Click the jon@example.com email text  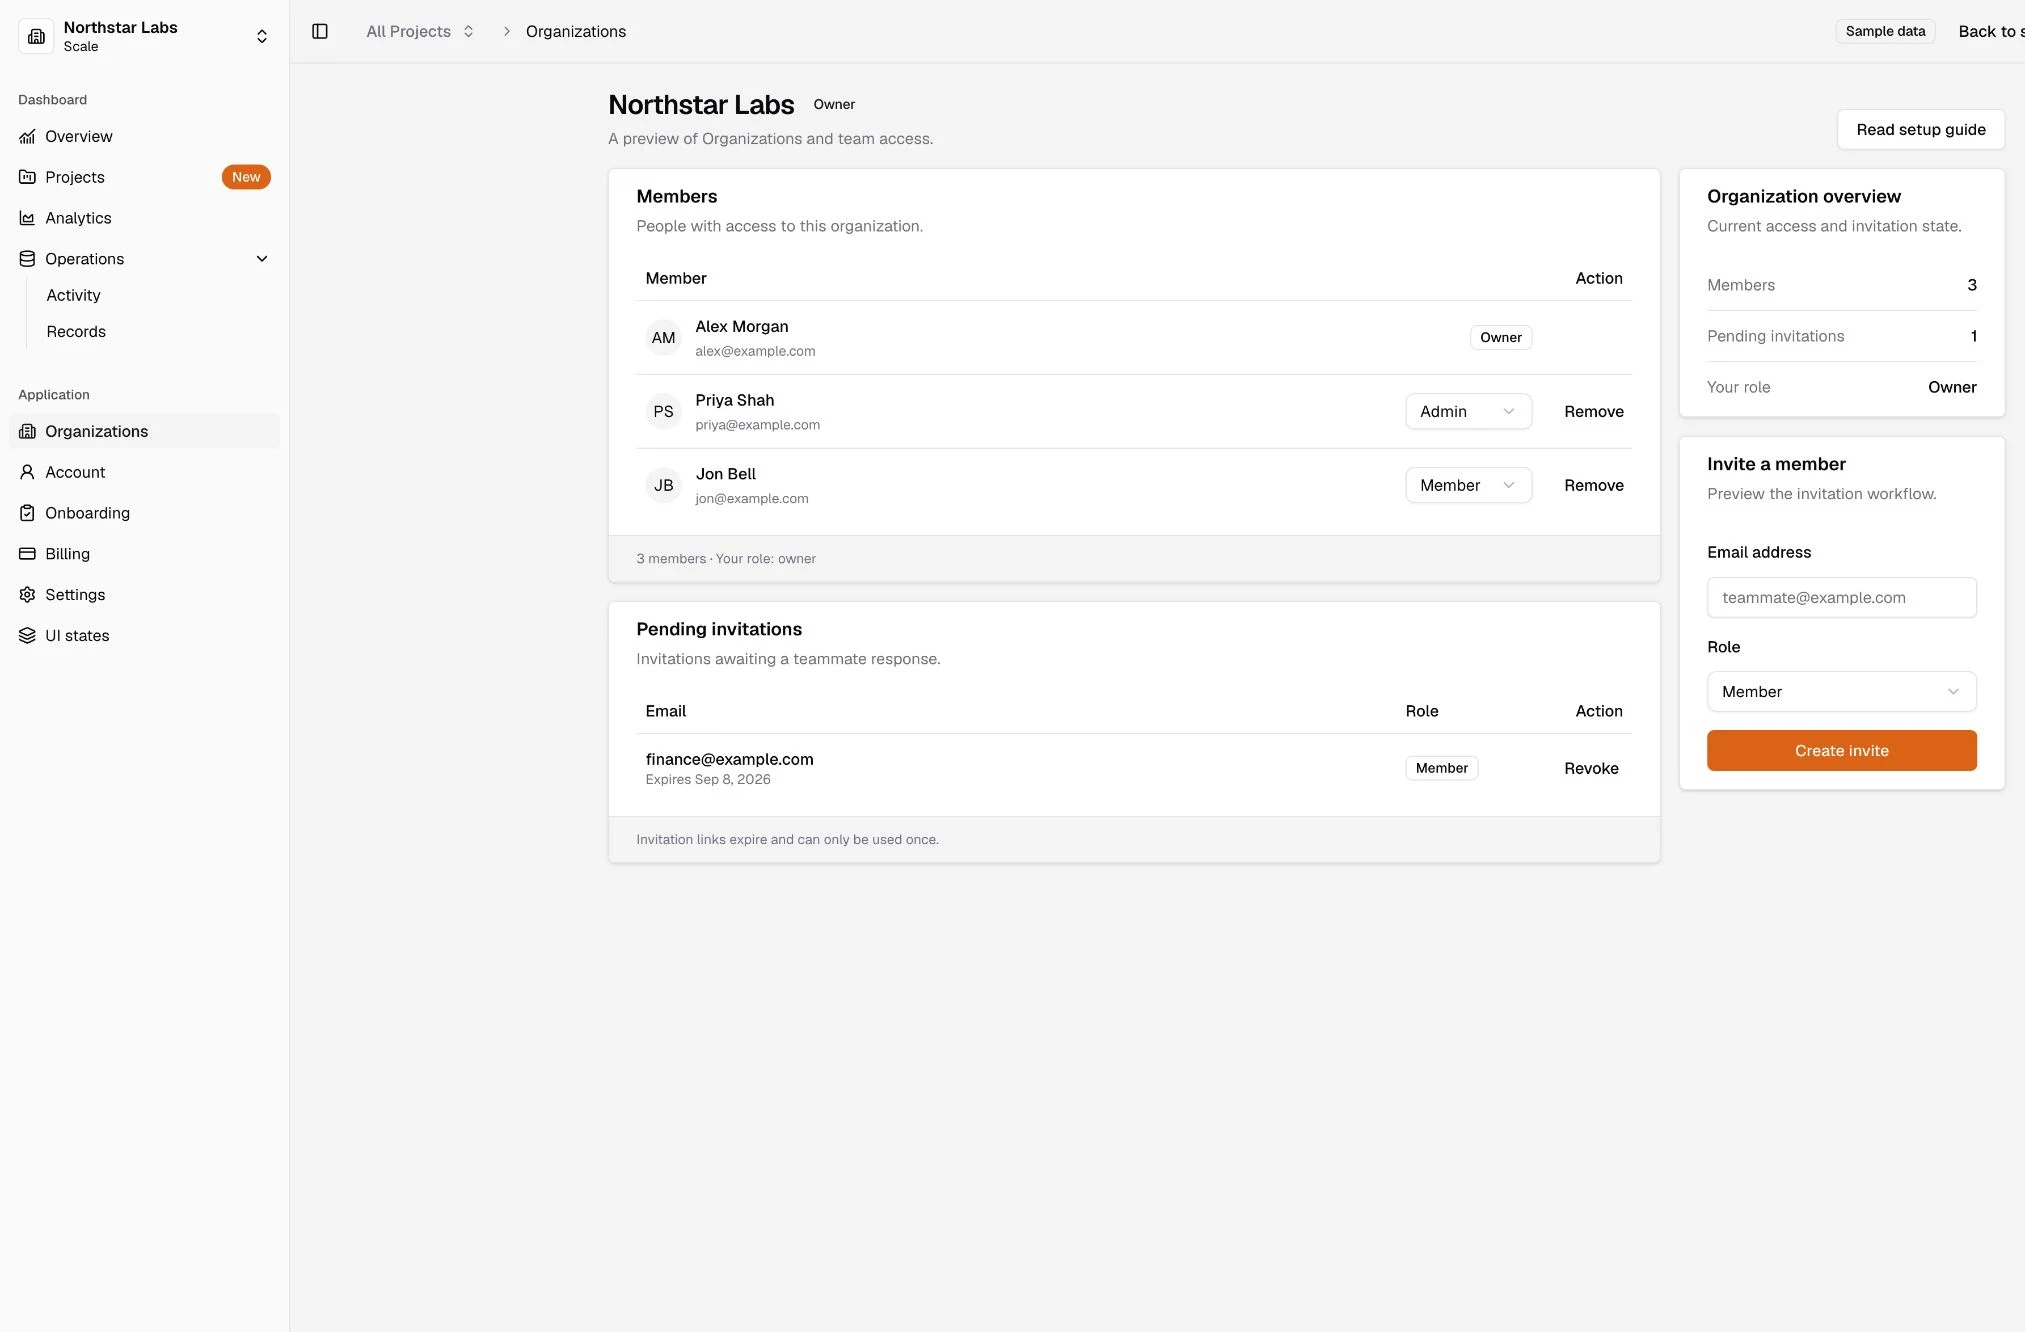click(751, 499)
